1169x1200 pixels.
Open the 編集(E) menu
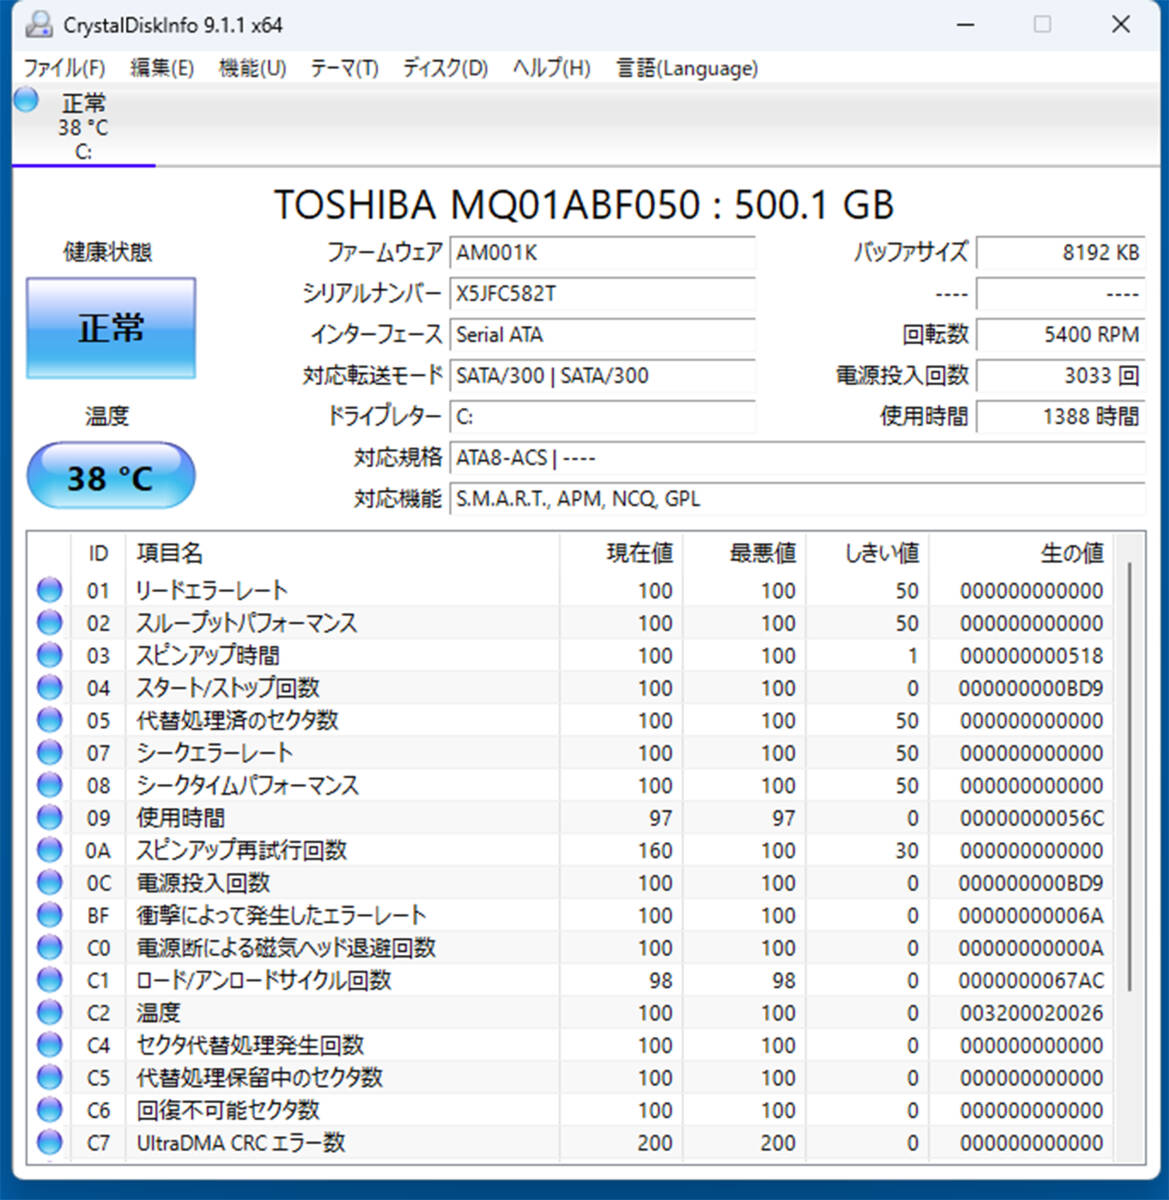coord(162,68)
